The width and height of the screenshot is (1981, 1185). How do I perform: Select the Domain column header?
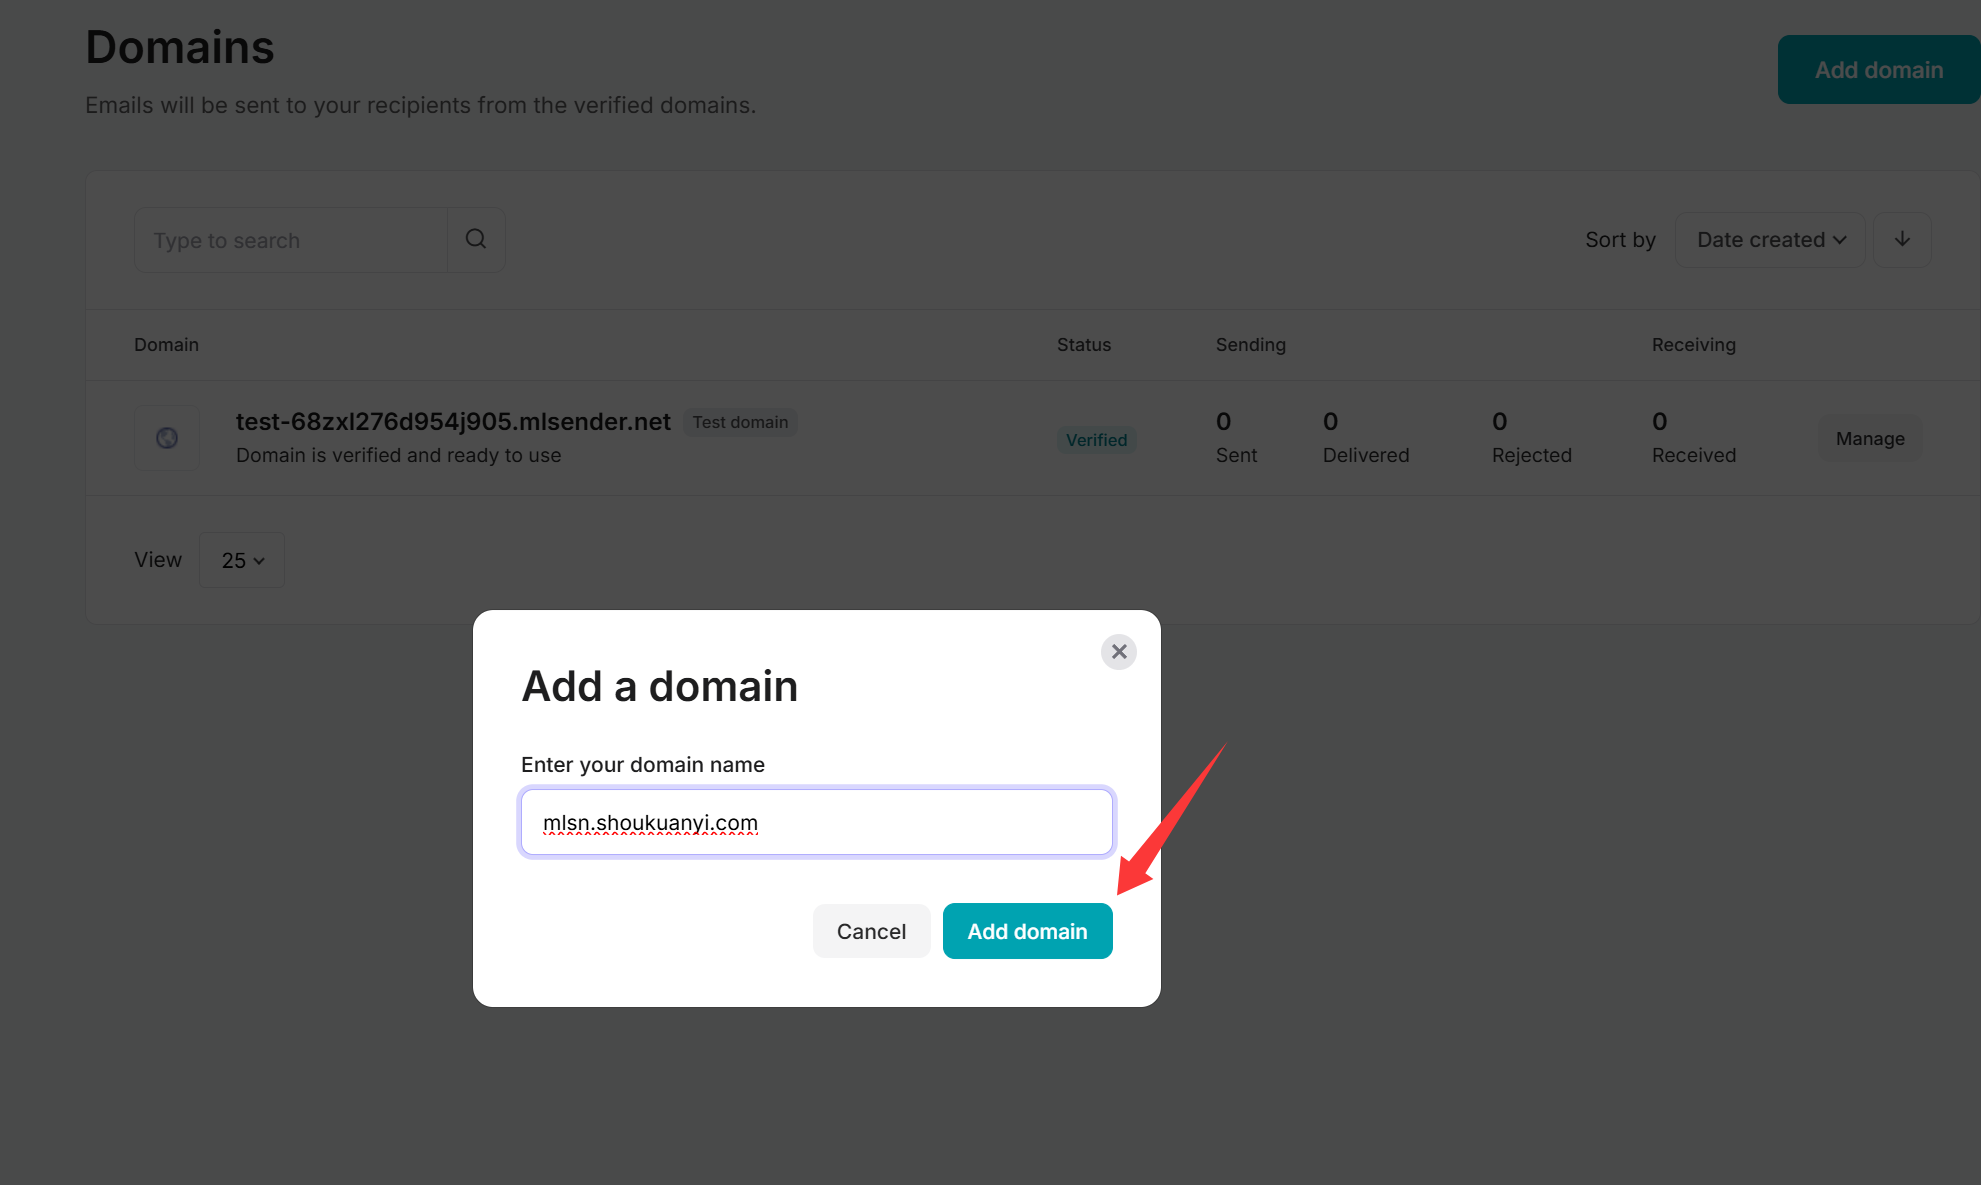tap(166, 345)
